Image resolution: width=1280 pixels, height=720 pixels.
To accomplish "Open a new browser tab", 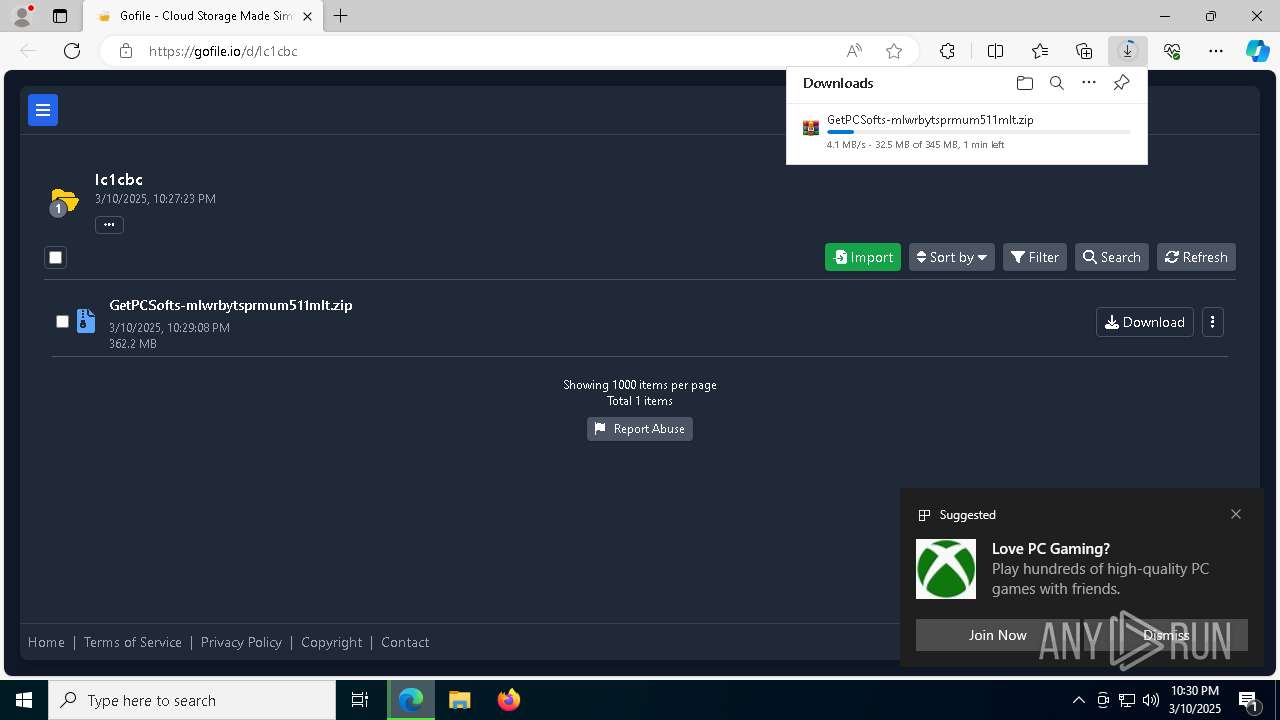I will 341,16.
